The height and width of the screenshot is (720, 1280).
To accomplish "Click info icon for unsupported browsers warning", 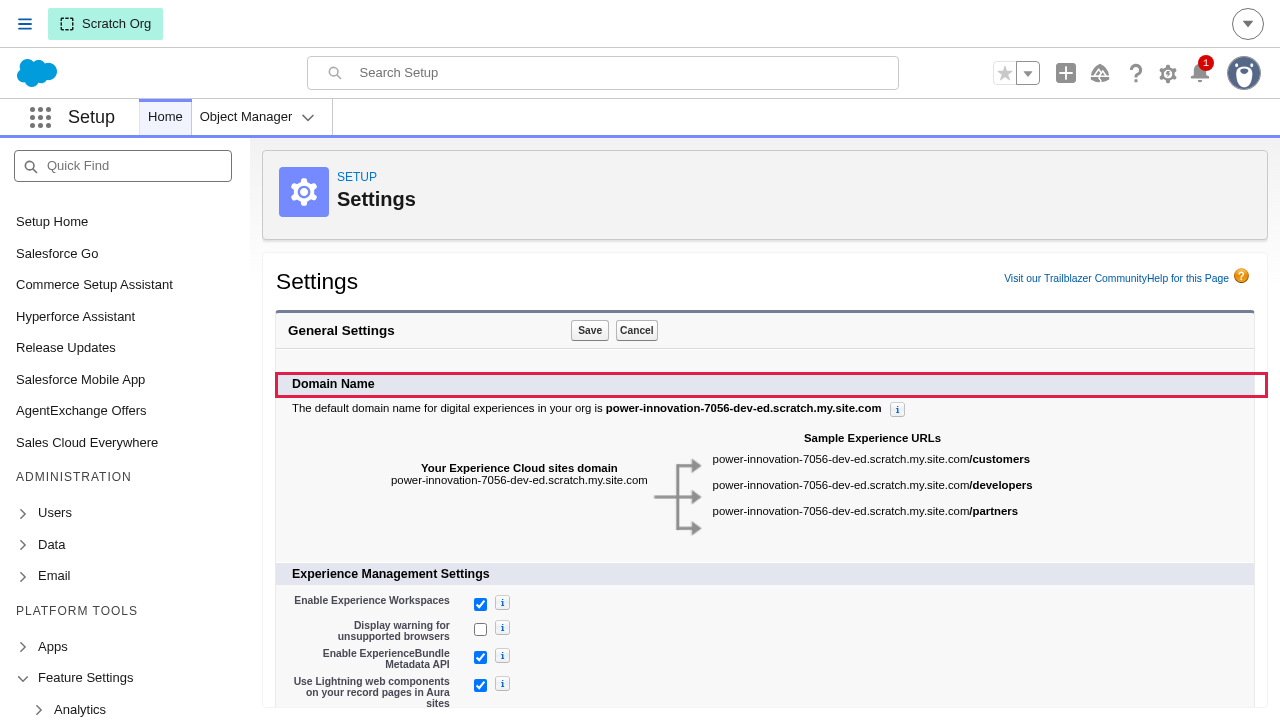I will [x=502, y=628].
